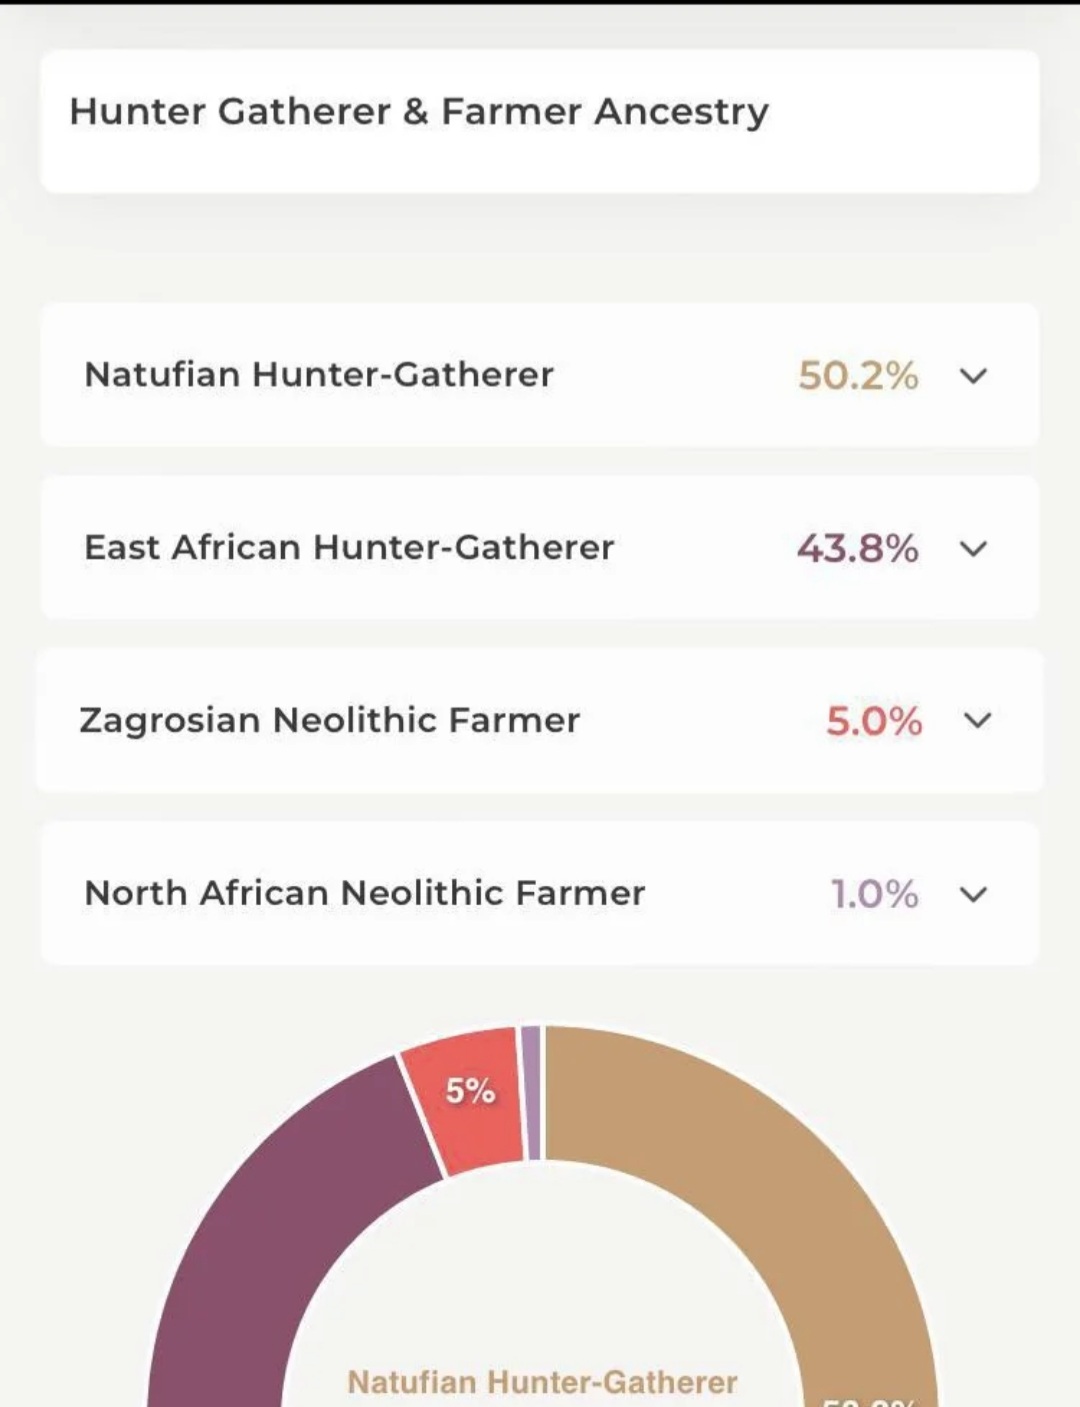Viewport: 1080px width, 1407px height.
Task: Expand the Zagrosian Neolithic Farmer chevron
Action: [977, 721]
